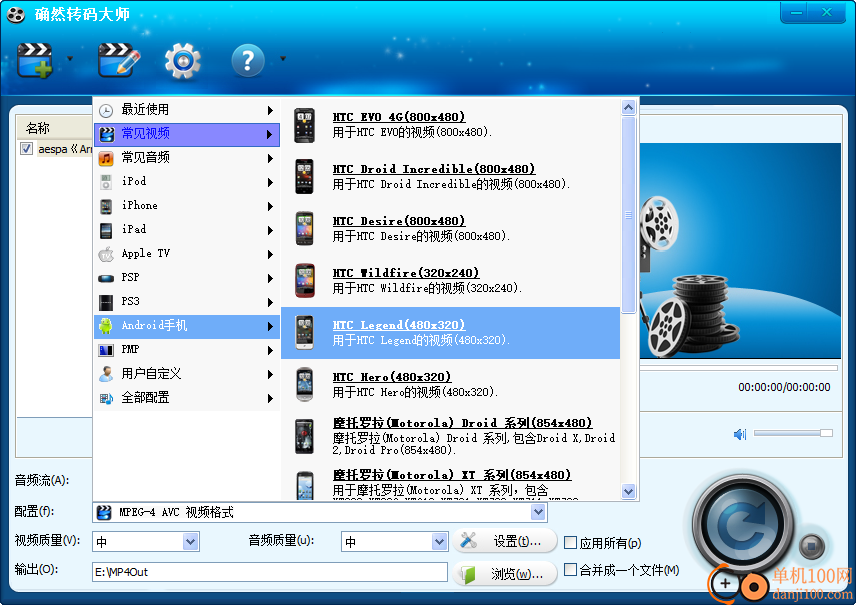Image resolution: width=856 pixels, height=605 pixels.
Task: Expand the Apple TV submenu arrow
Action: (x=270, y=254)
